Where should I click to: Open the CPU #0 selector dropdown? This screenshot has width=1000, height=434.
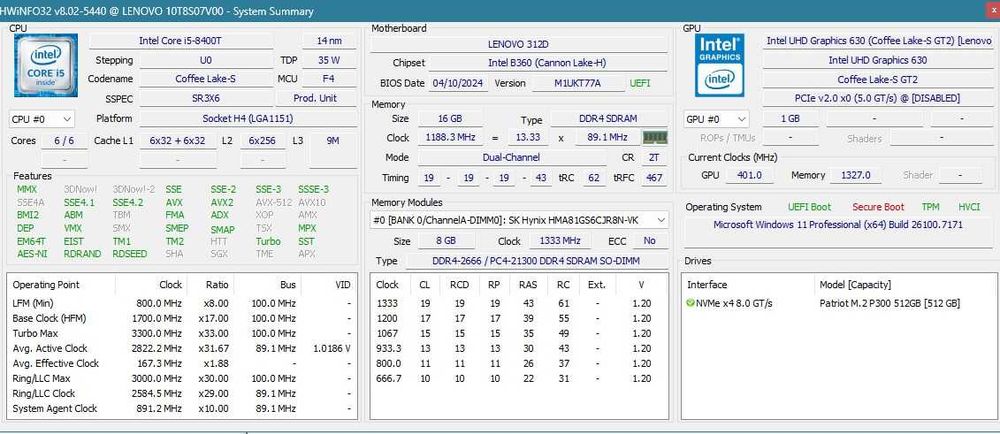pyautogui.click(x=42, y=119)
